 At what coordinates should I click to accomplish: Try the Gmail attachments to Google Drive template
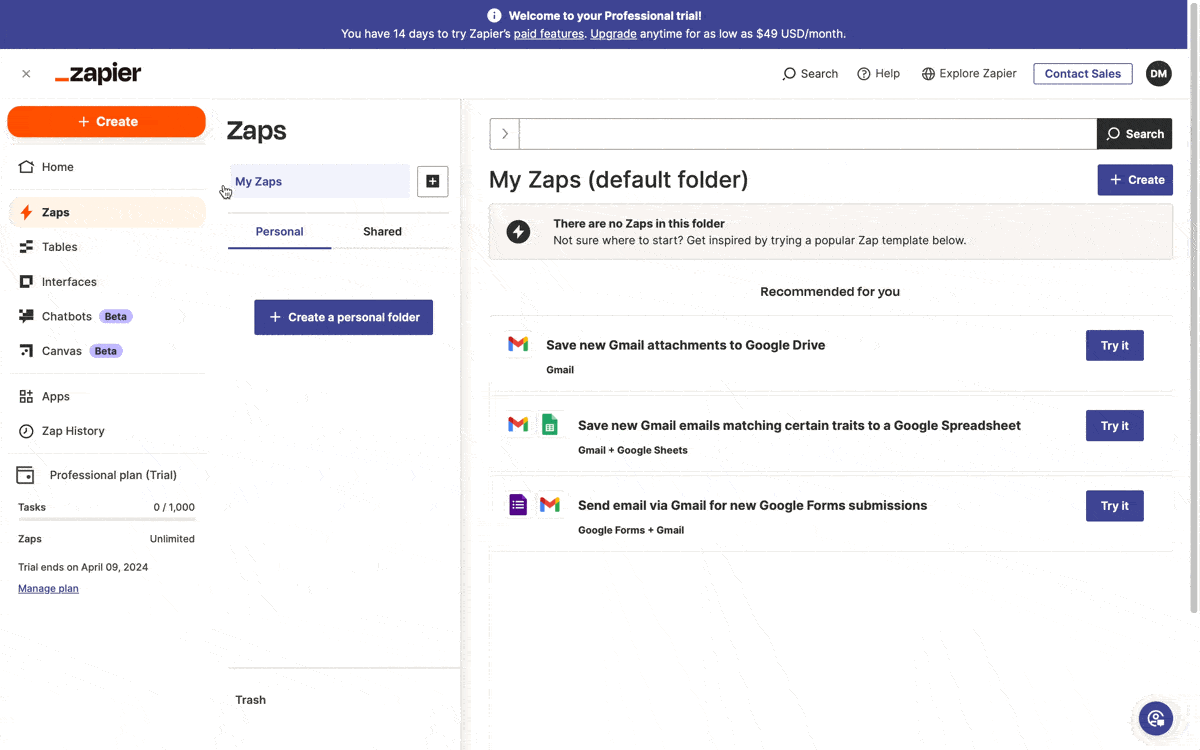point(1114,346)
